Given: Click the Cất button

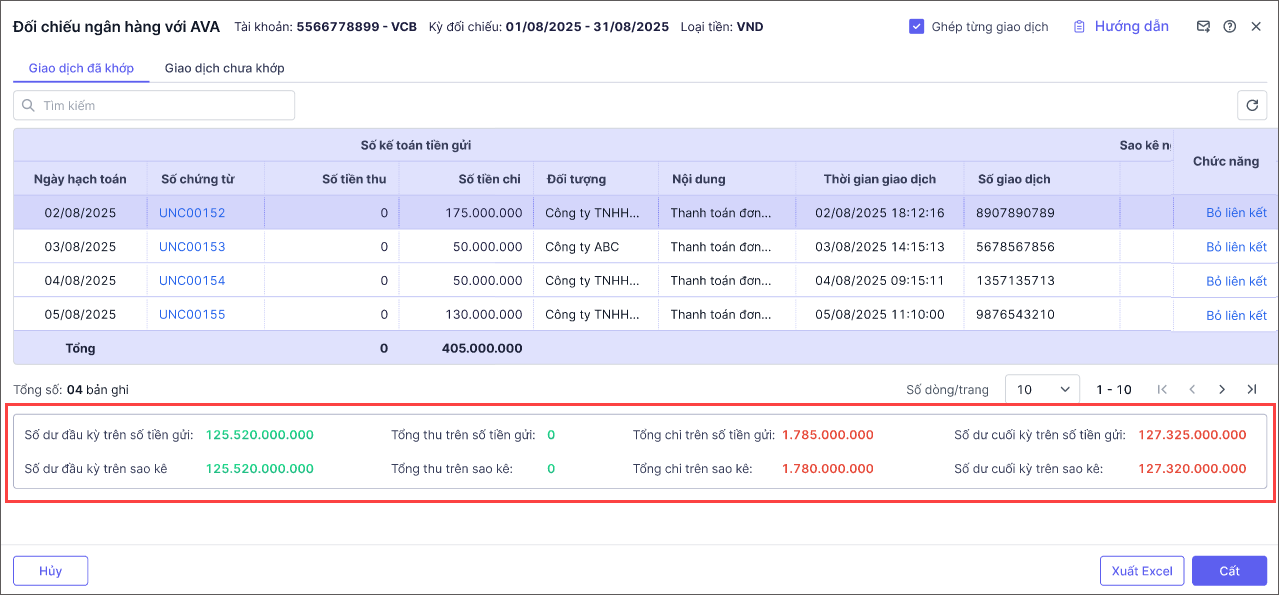Looking at the screenshot, I should pyautogui.click(x=1229, y=571).
